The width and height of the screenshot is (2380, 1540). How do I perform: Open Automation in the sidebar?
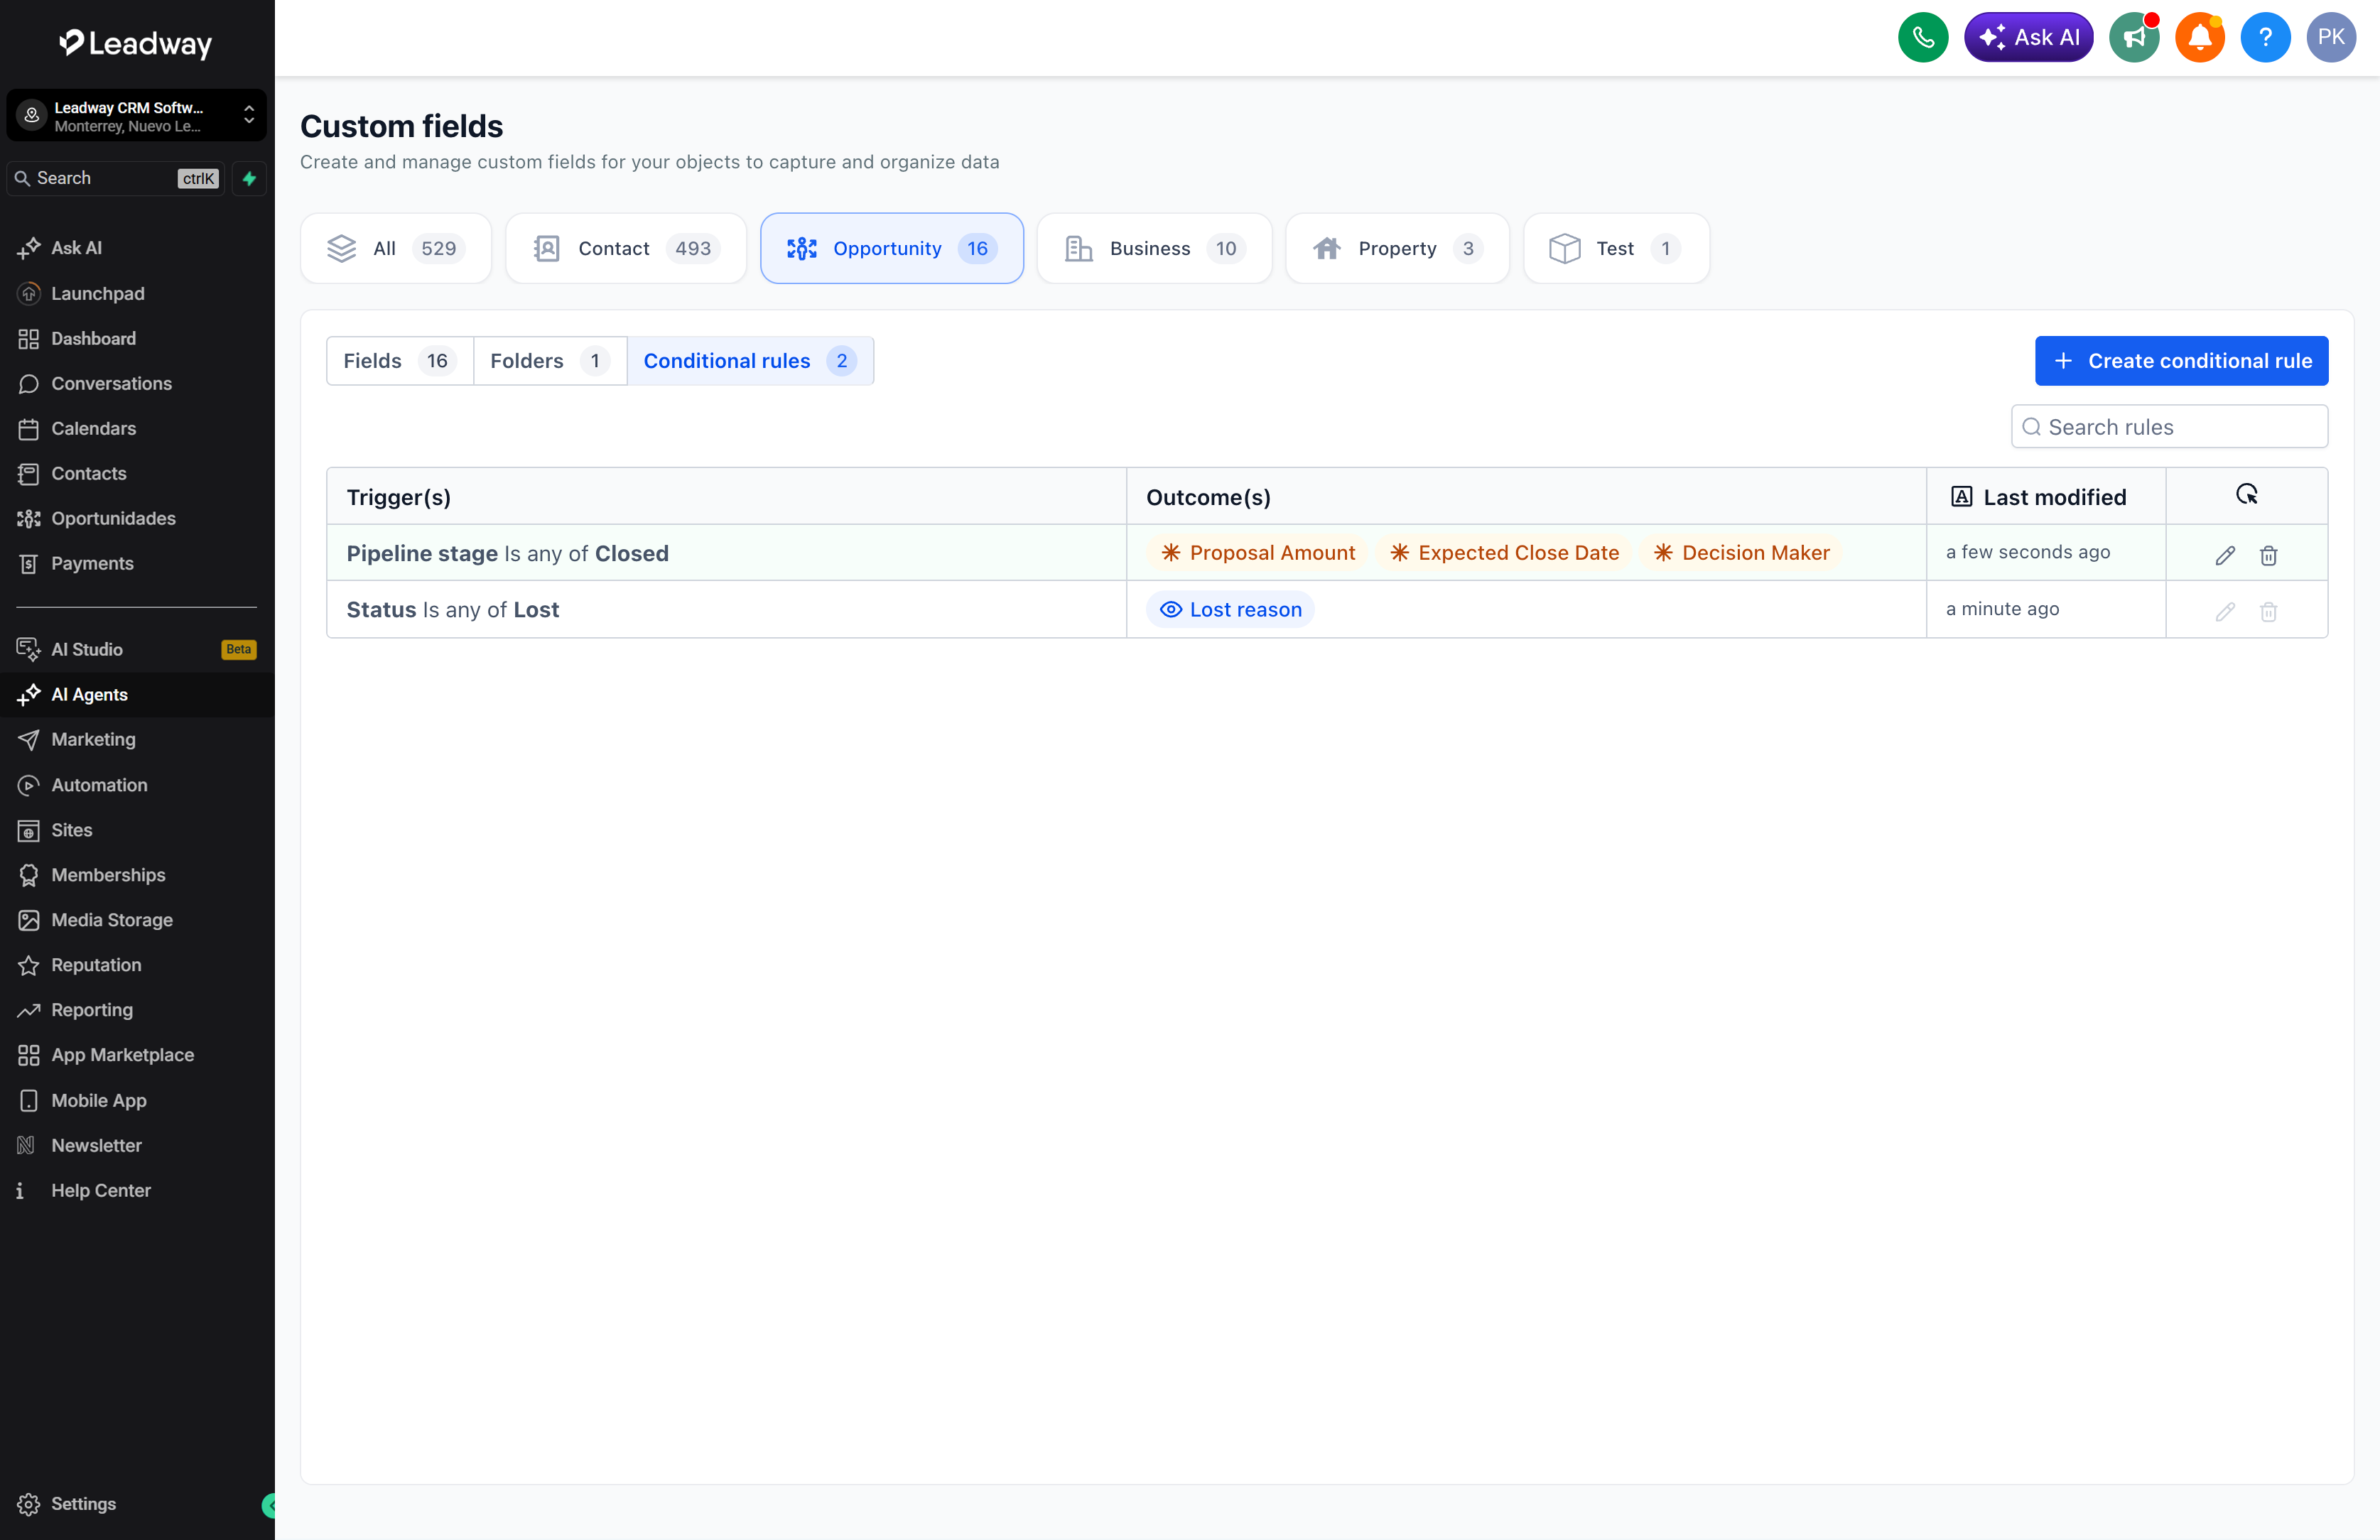(x=137, y=785)
